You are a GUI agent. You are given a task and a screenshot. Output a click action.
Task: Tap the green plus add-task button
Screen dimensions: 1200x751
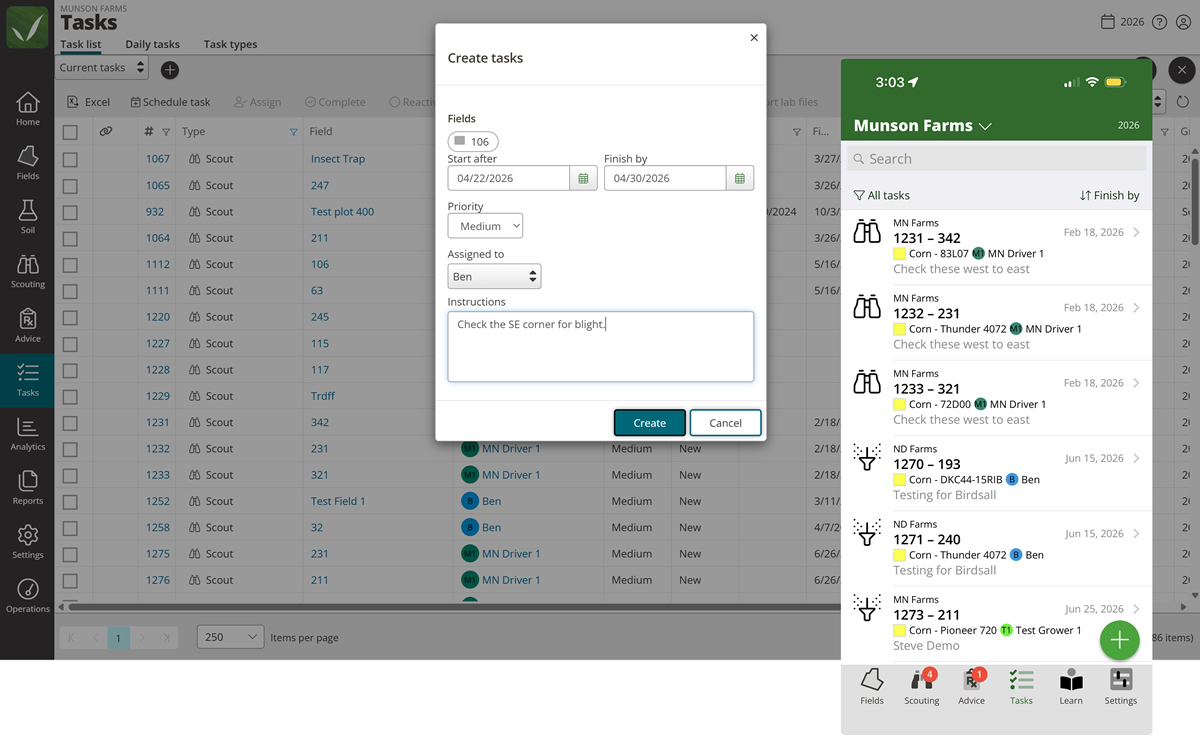pos(1119,640)
